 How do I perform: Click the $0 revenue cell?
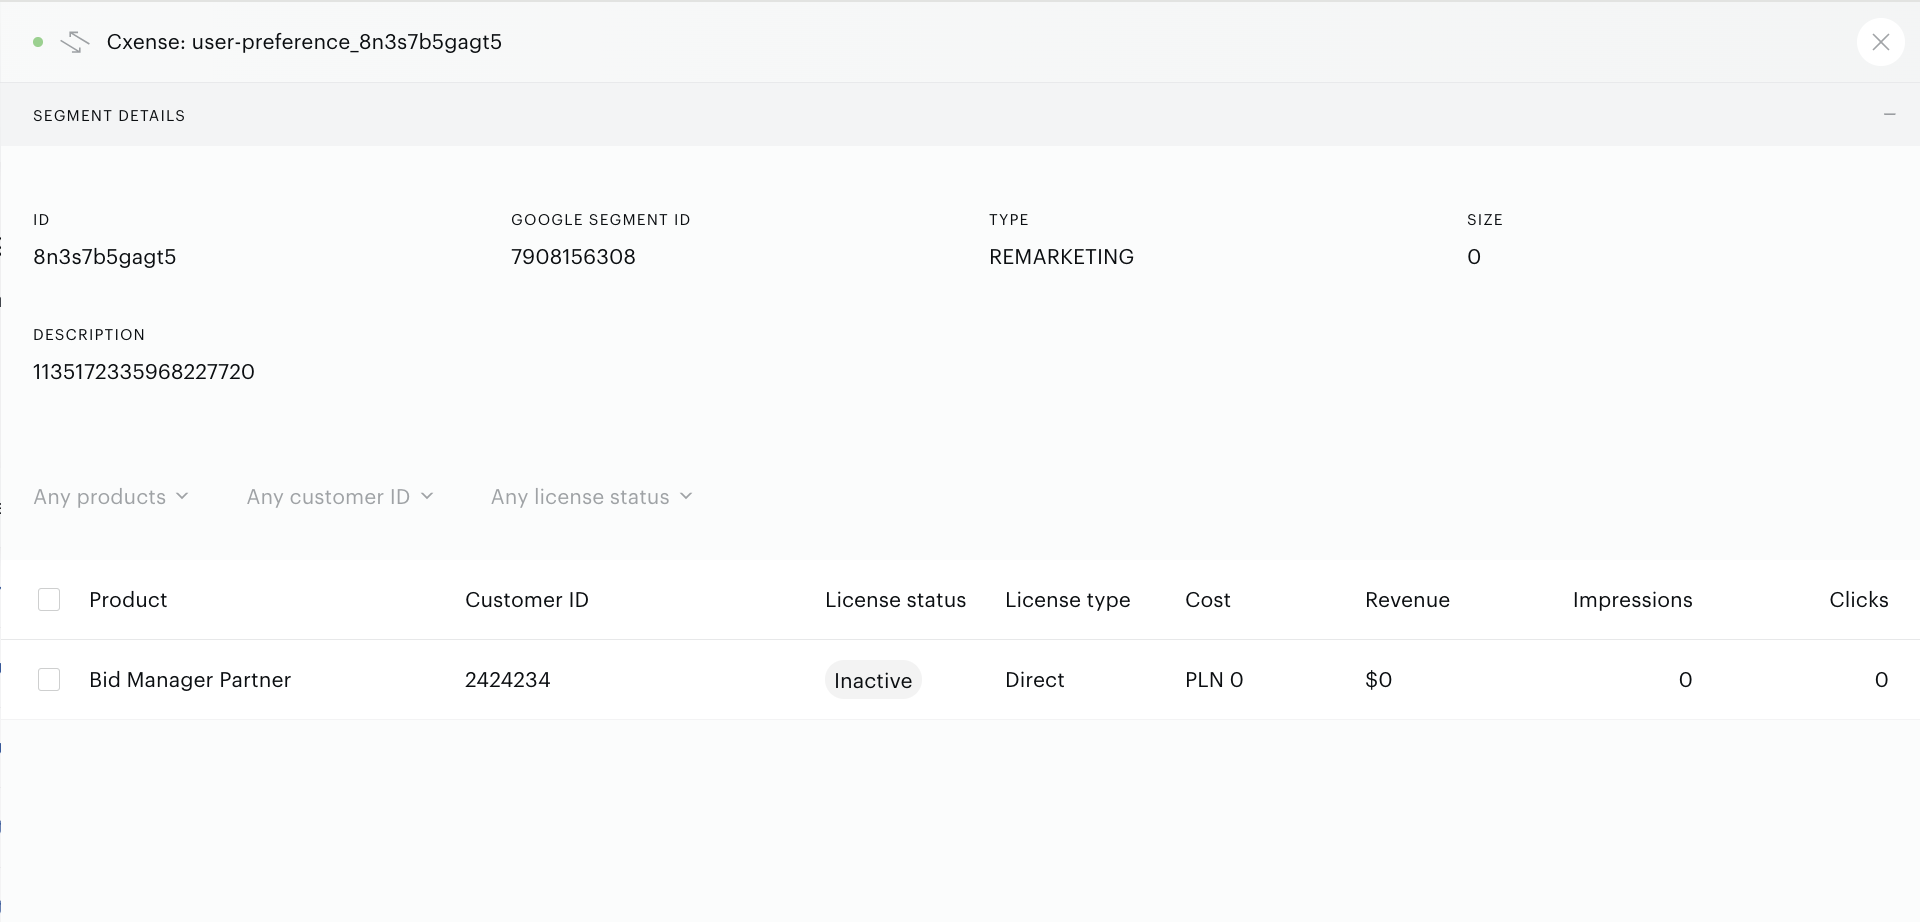click(x=1378, y=680)
